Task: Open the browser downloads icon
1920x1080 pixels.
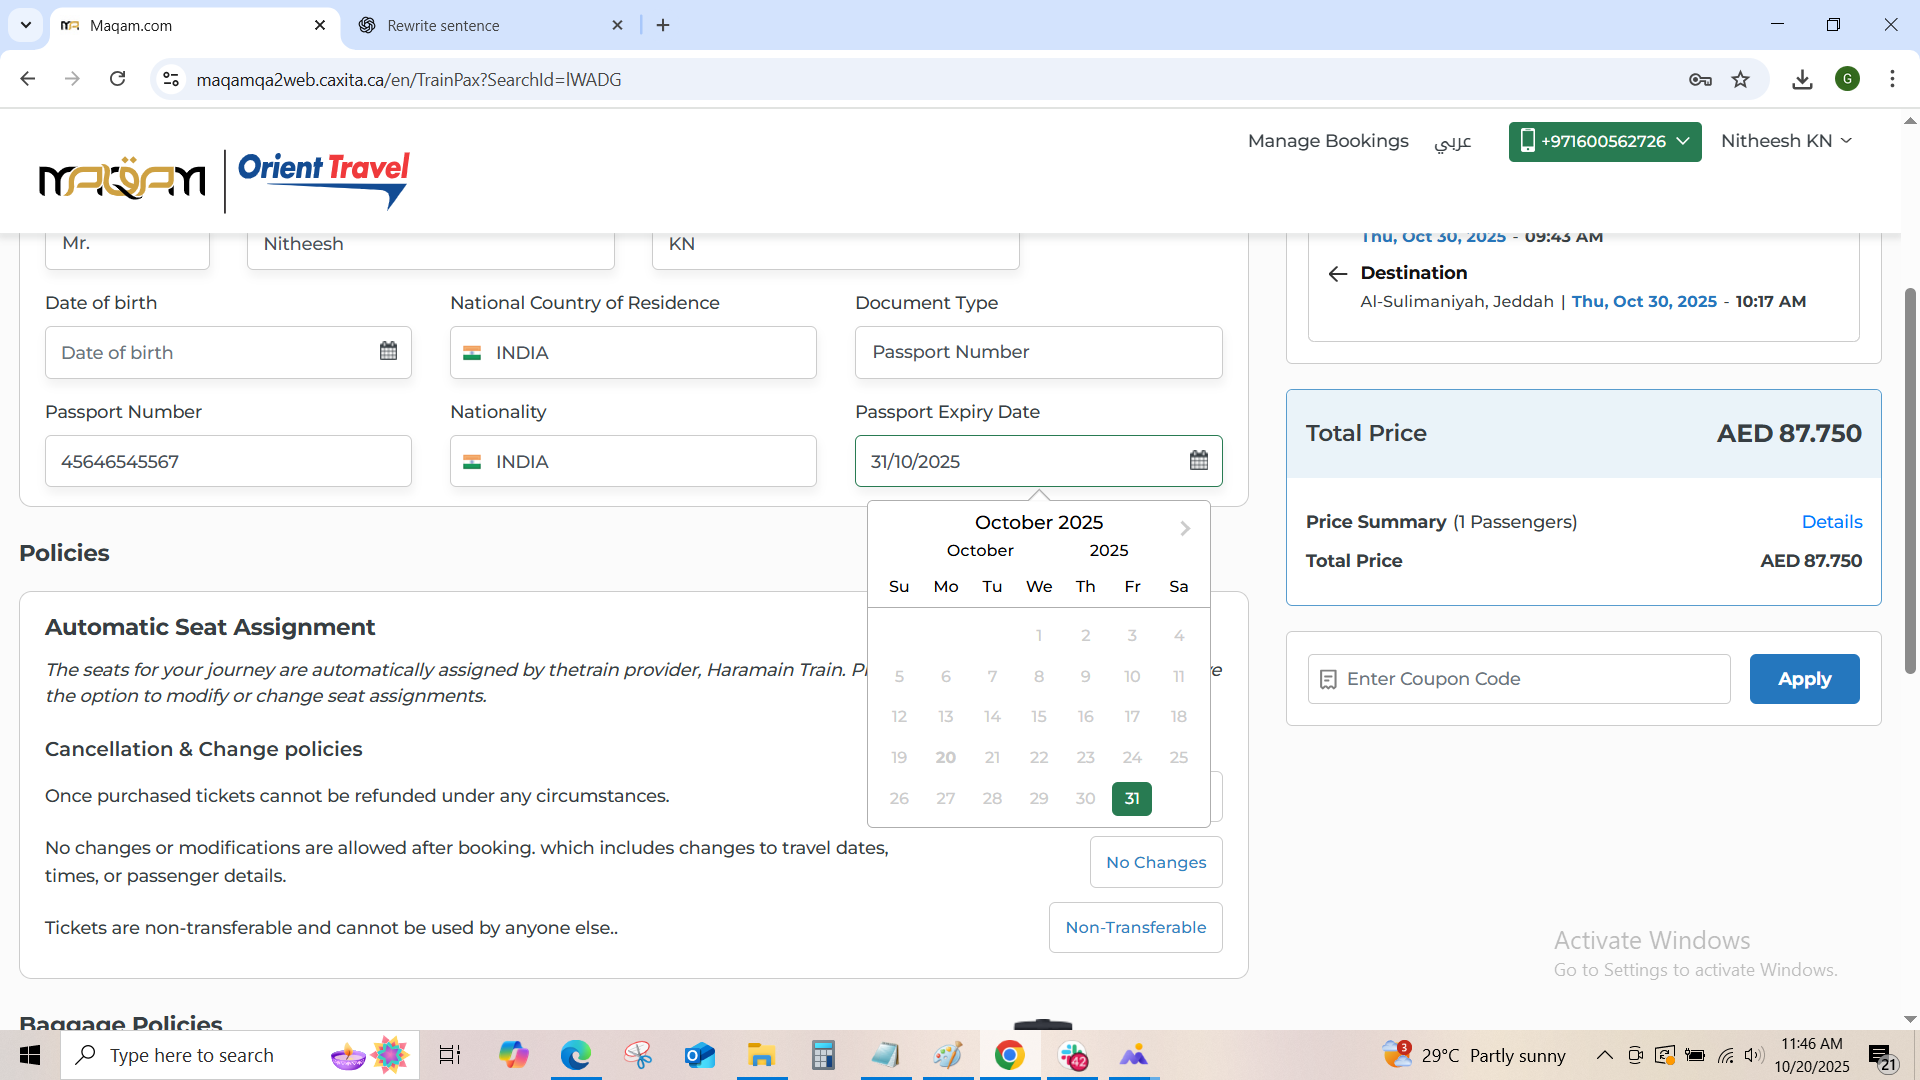Action: (x=1802, y=80)
